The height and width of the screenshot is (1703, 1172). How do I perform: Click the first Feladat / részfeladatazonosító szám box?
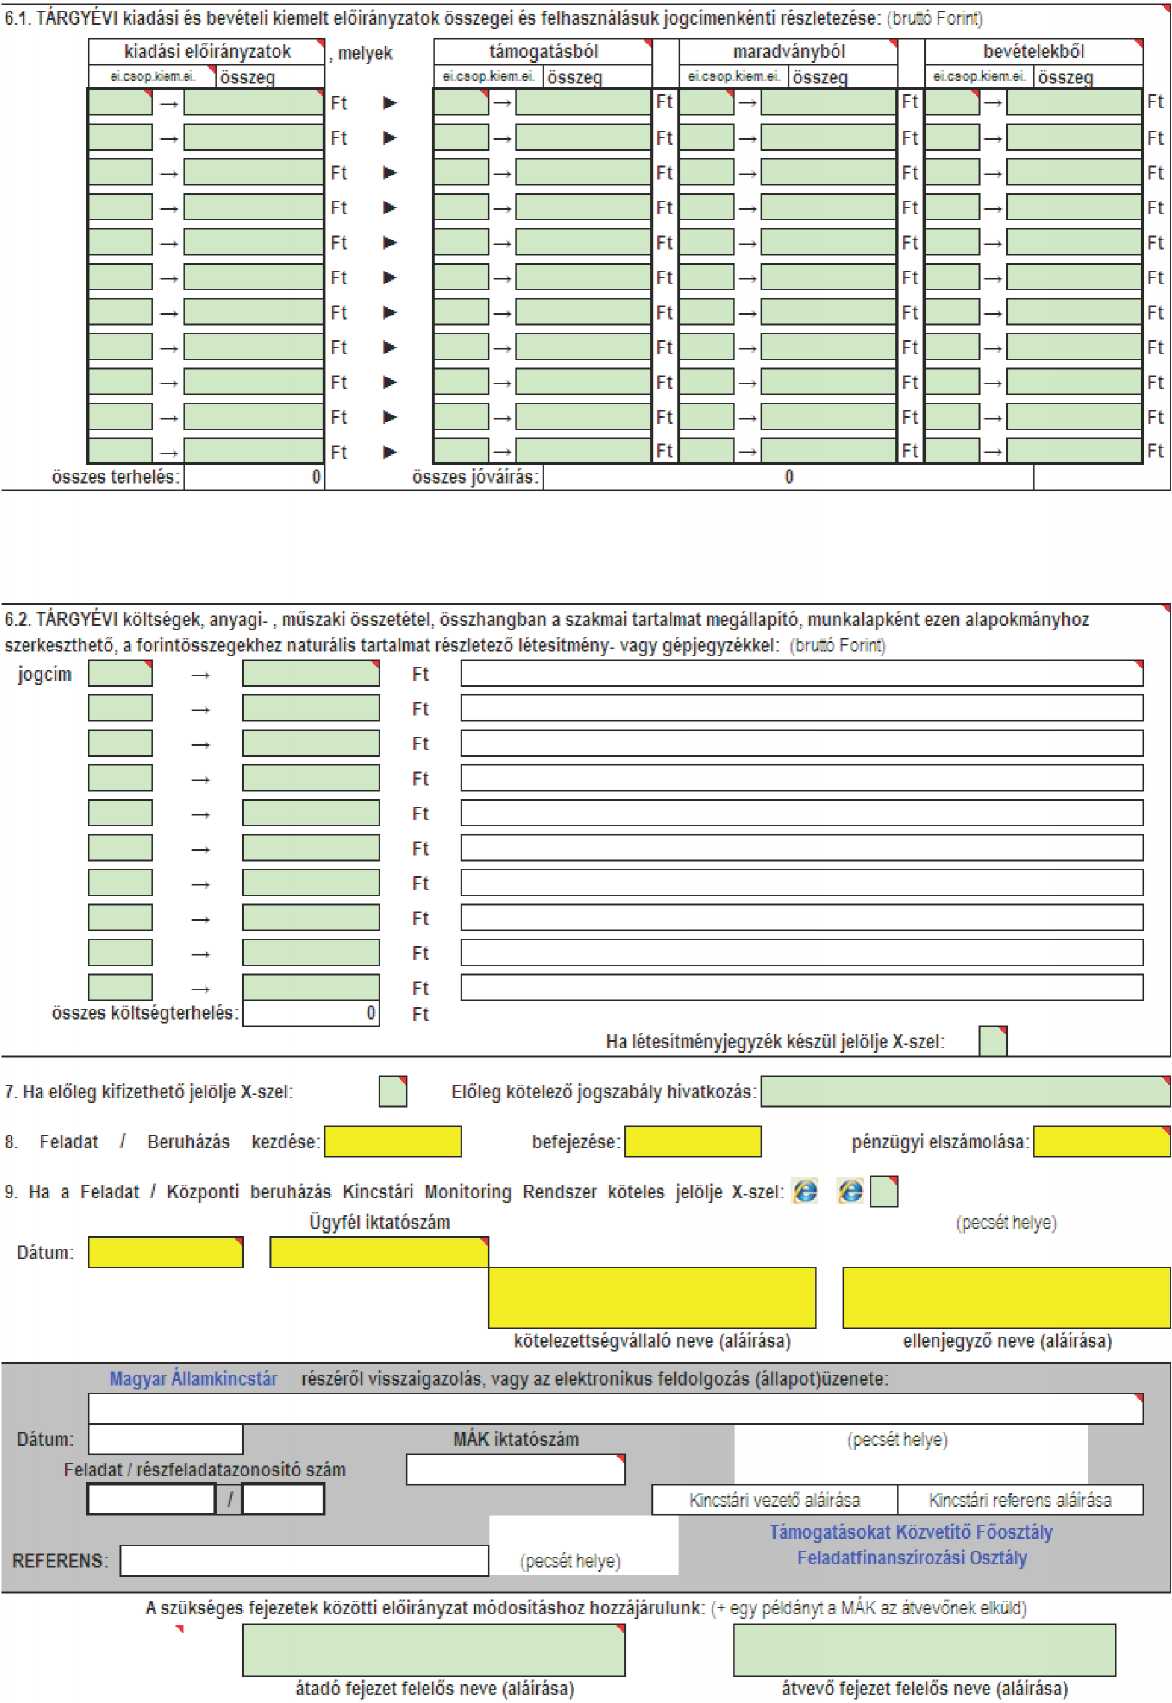tap(152, 1499)
